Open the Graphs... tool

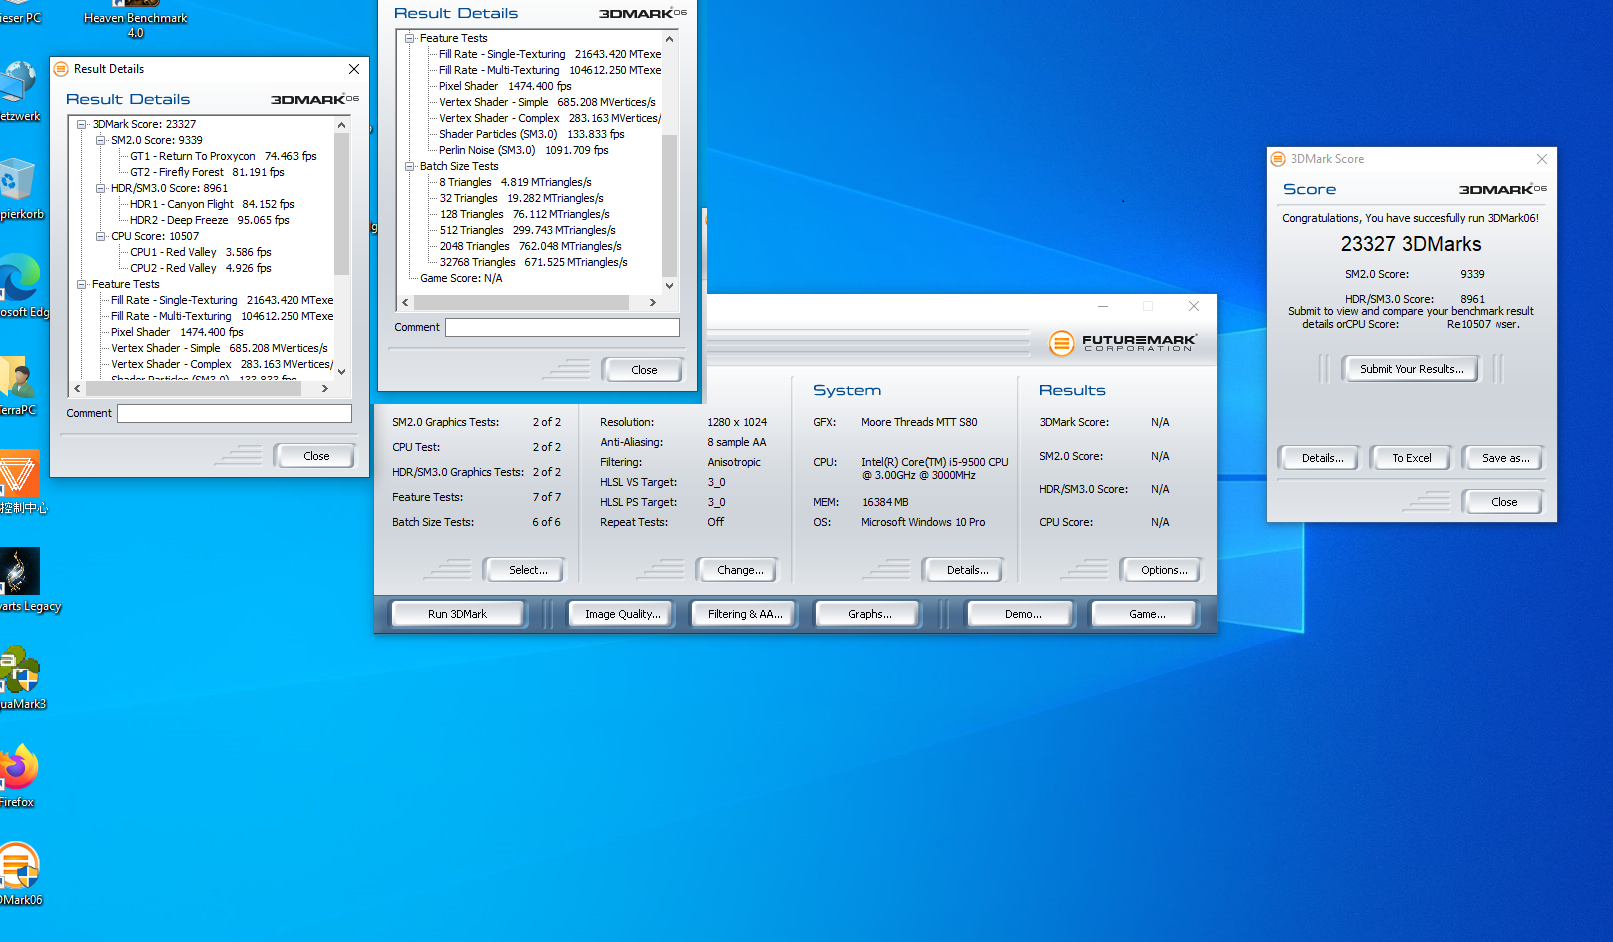click(869, 614)
